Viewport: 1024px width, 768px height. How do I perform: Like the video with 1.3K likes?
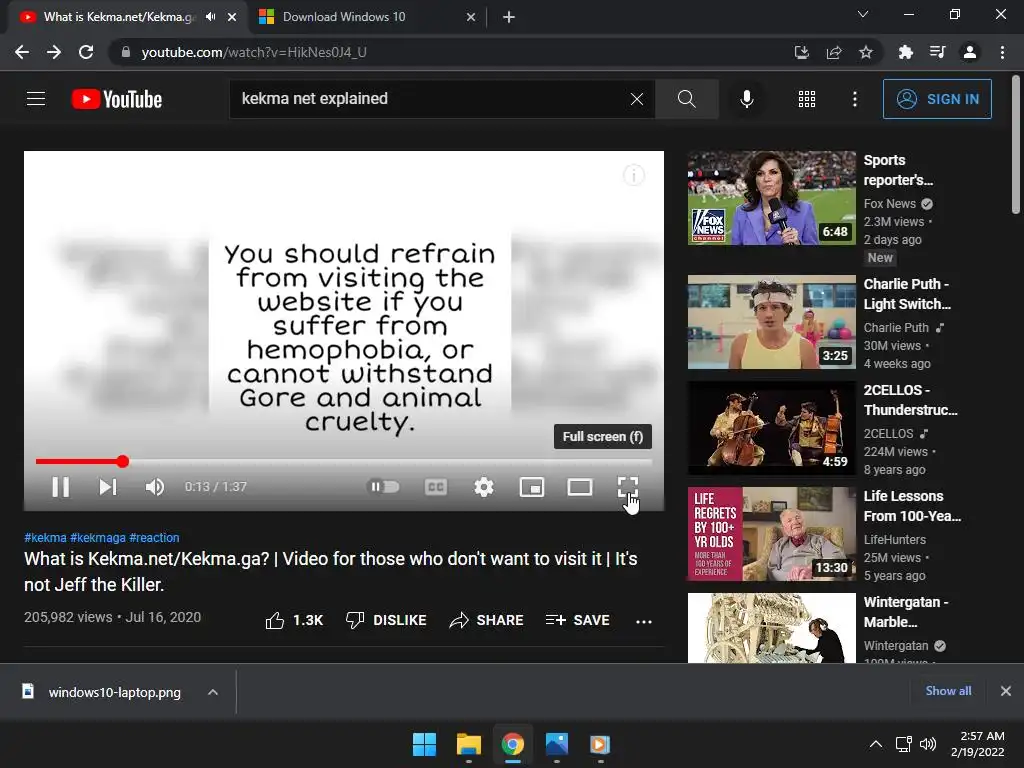294,620
